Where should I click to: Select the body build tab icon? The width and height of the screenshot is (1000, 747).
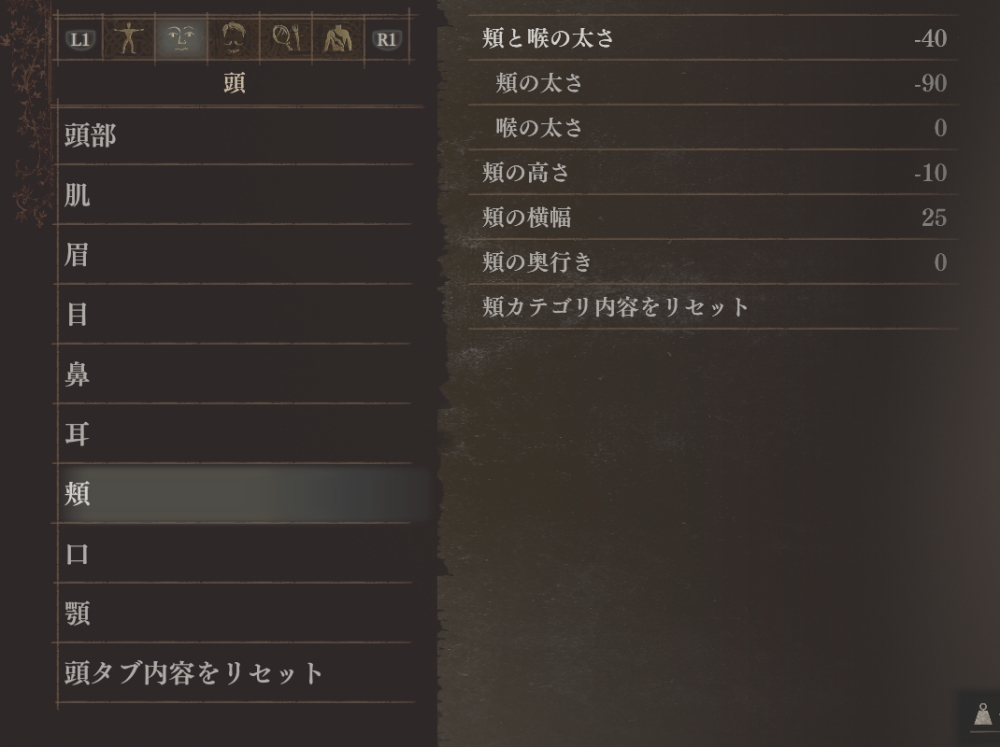[128, 39]
